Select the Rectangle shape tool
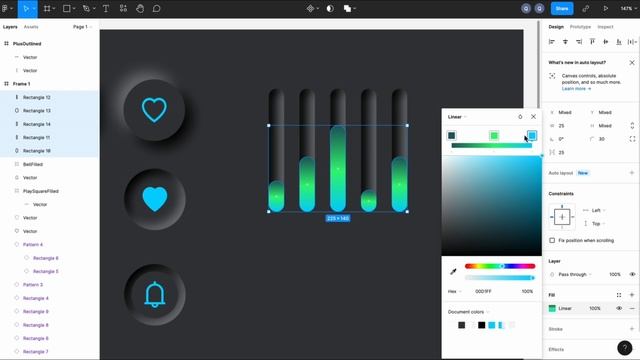Image resolution: width=640 pixels, height=360 pixels. click(67, 9)
